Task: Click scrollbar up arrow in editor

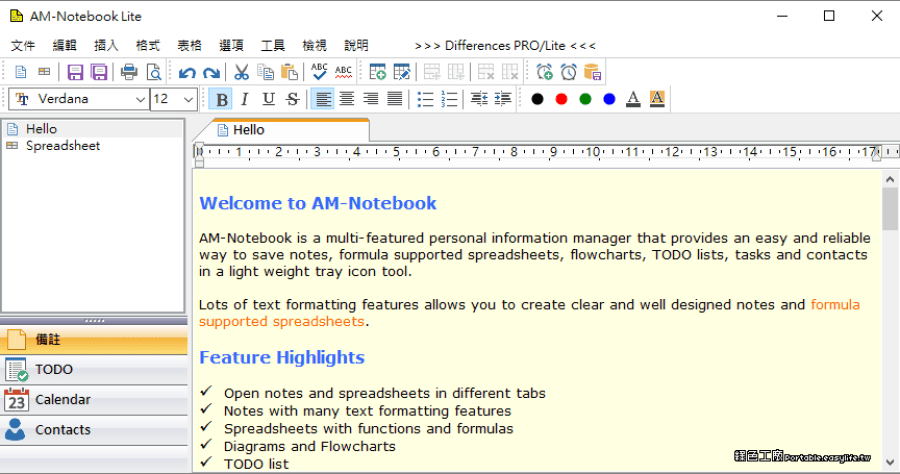Action: [x=890, y=179]
